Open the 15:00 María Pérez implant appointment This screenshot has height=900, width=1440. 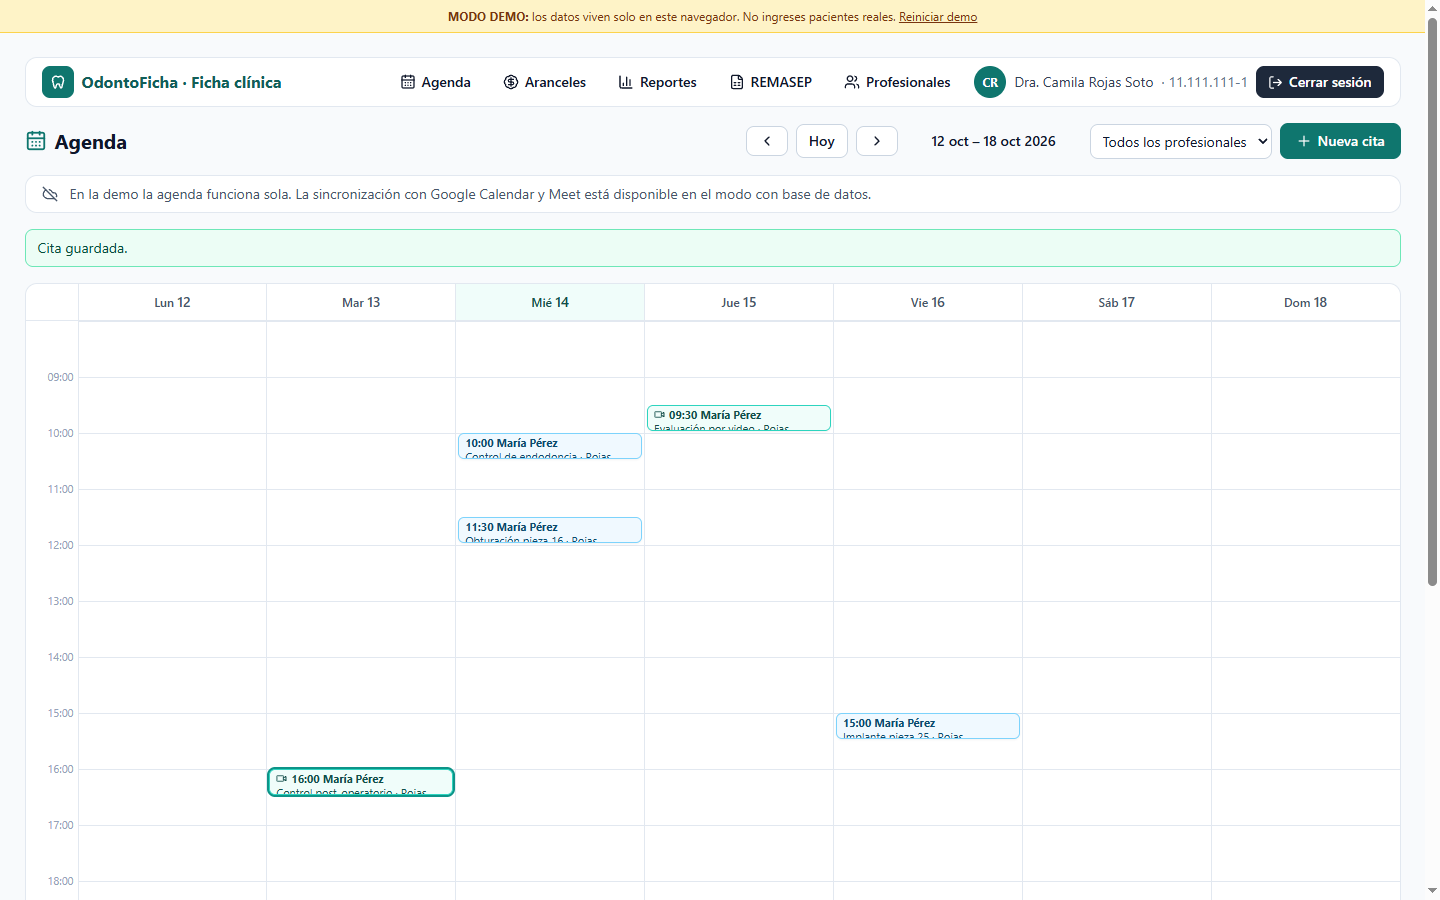click(928, 726)
